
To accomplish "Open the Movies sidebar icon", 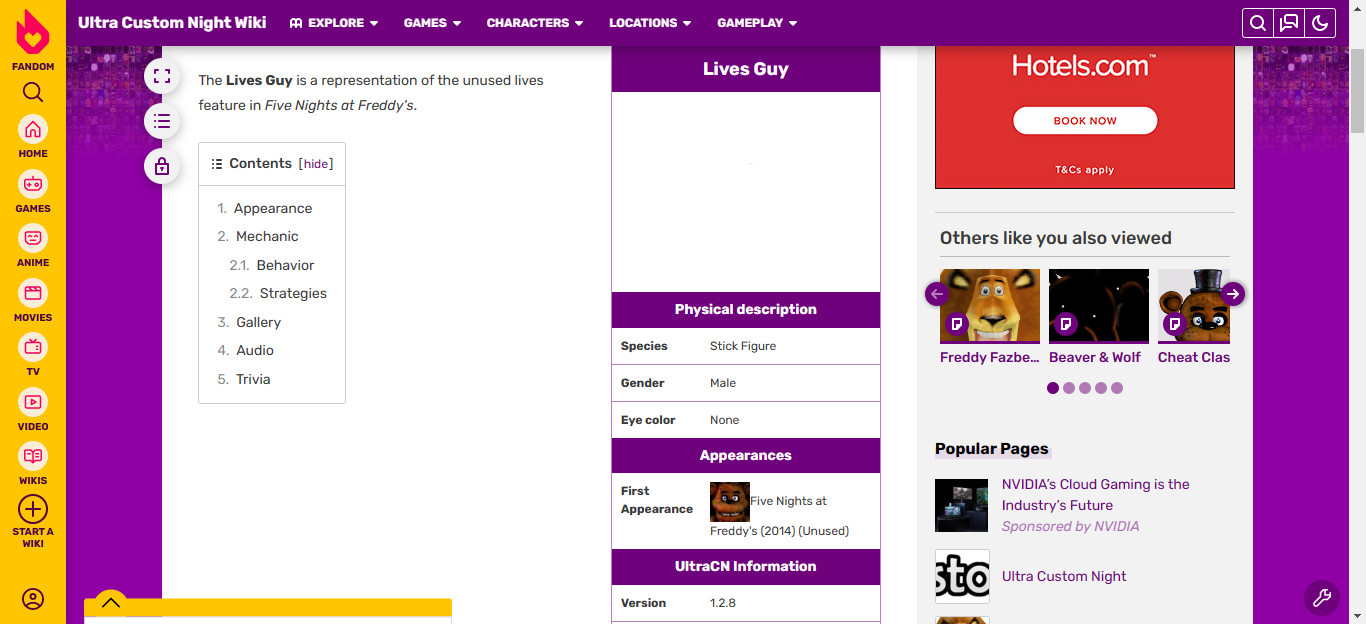I will coord(33,293).
